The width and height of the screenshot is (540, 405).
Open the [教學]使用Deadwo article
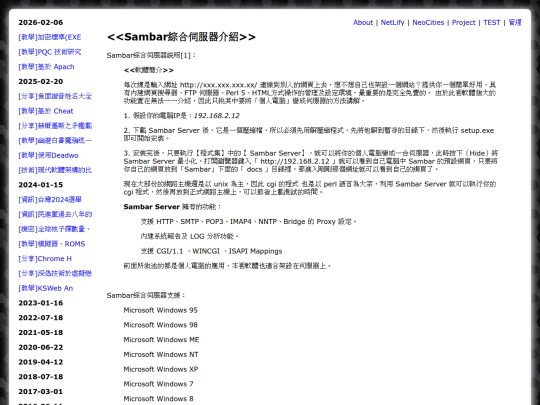(48, 155)
